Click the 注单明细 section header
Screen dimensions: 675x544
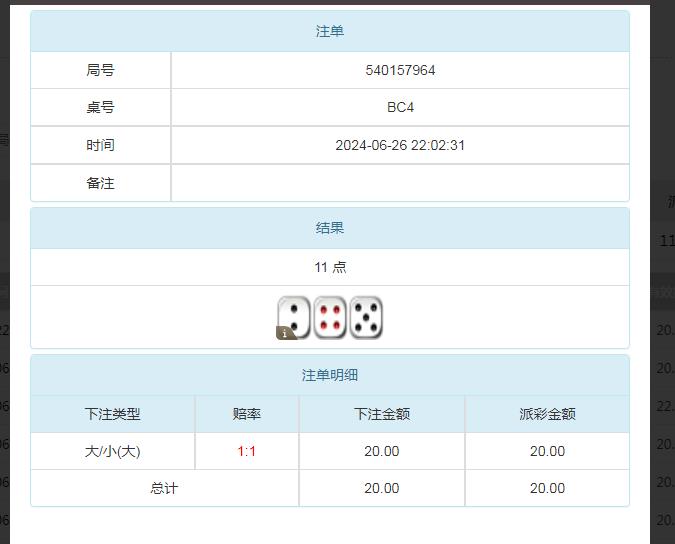pos(330,376)
